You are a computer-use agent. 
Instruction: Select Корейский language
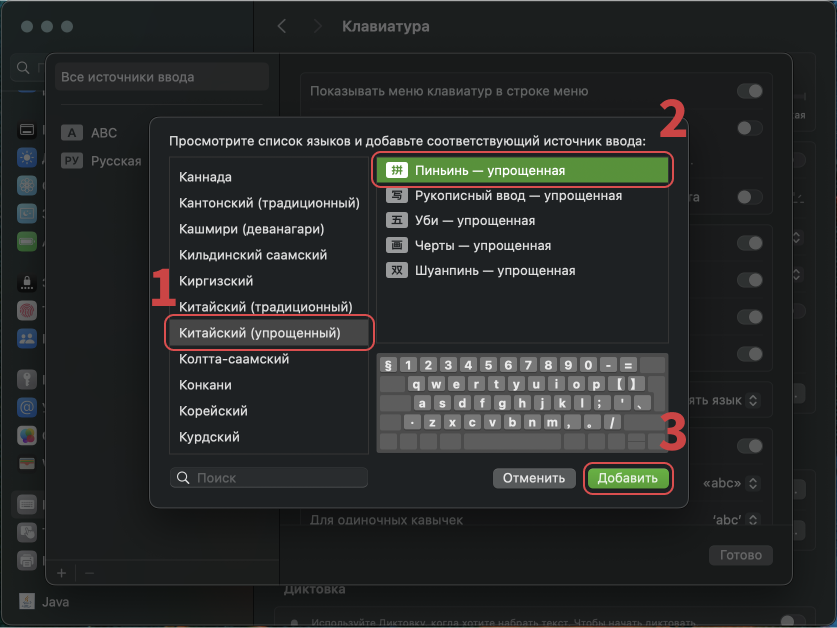pos(213,411)
